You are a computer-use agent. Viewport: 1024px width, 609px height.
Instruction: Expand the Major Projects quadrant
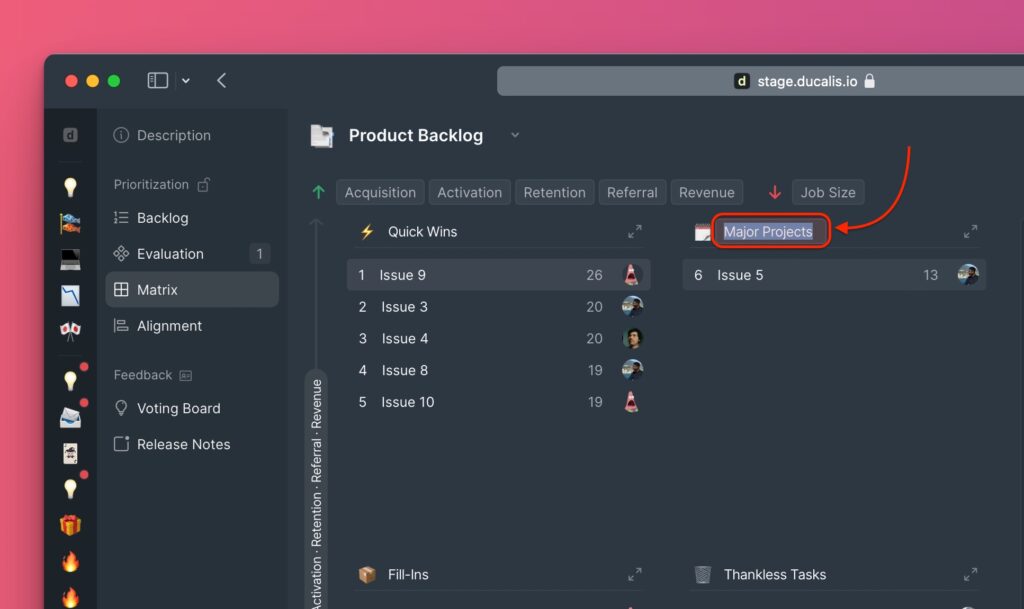tap(970, 232)
